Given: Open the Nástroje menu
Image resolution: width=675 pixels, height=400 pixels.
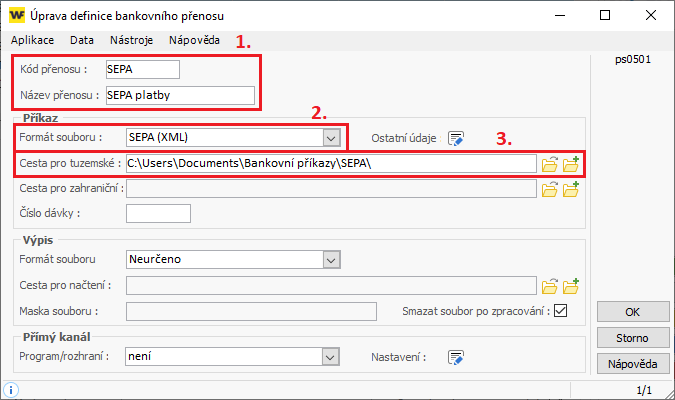Looking at the screenshot, I should click(x=131, y=40).
